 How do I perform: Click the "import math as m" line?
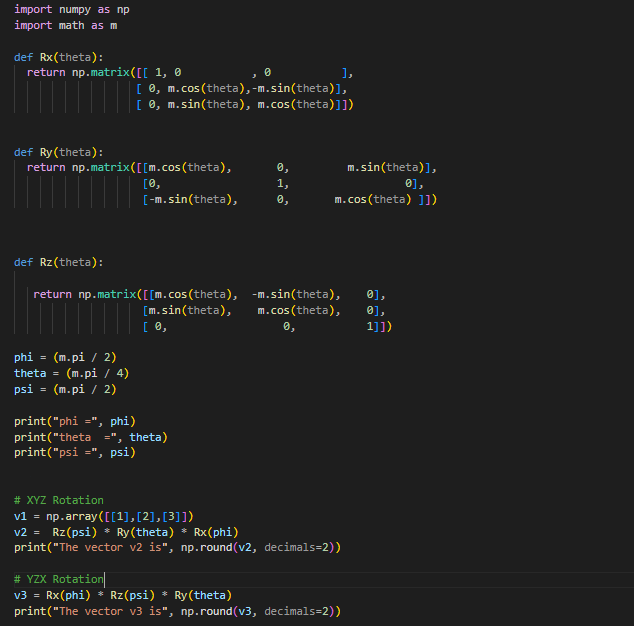[x=66, y=25]
